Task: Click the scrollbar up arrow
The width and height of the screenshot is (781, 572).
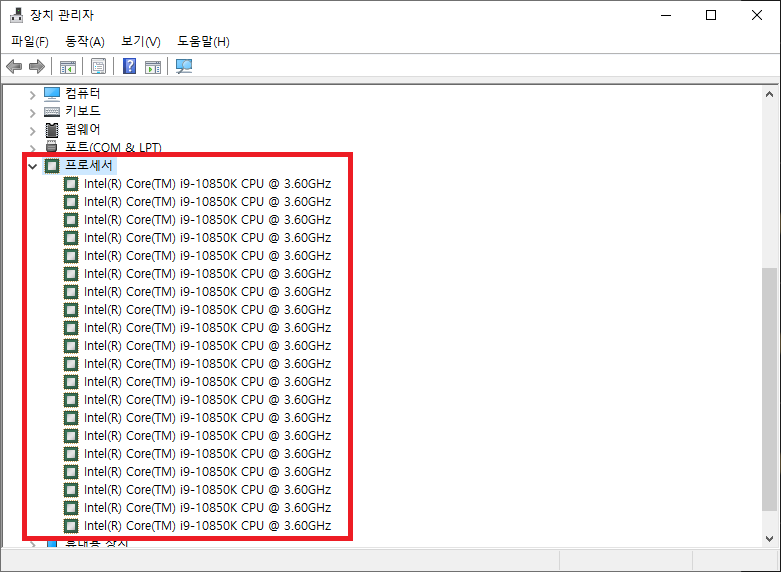Action: coord(770,94)
